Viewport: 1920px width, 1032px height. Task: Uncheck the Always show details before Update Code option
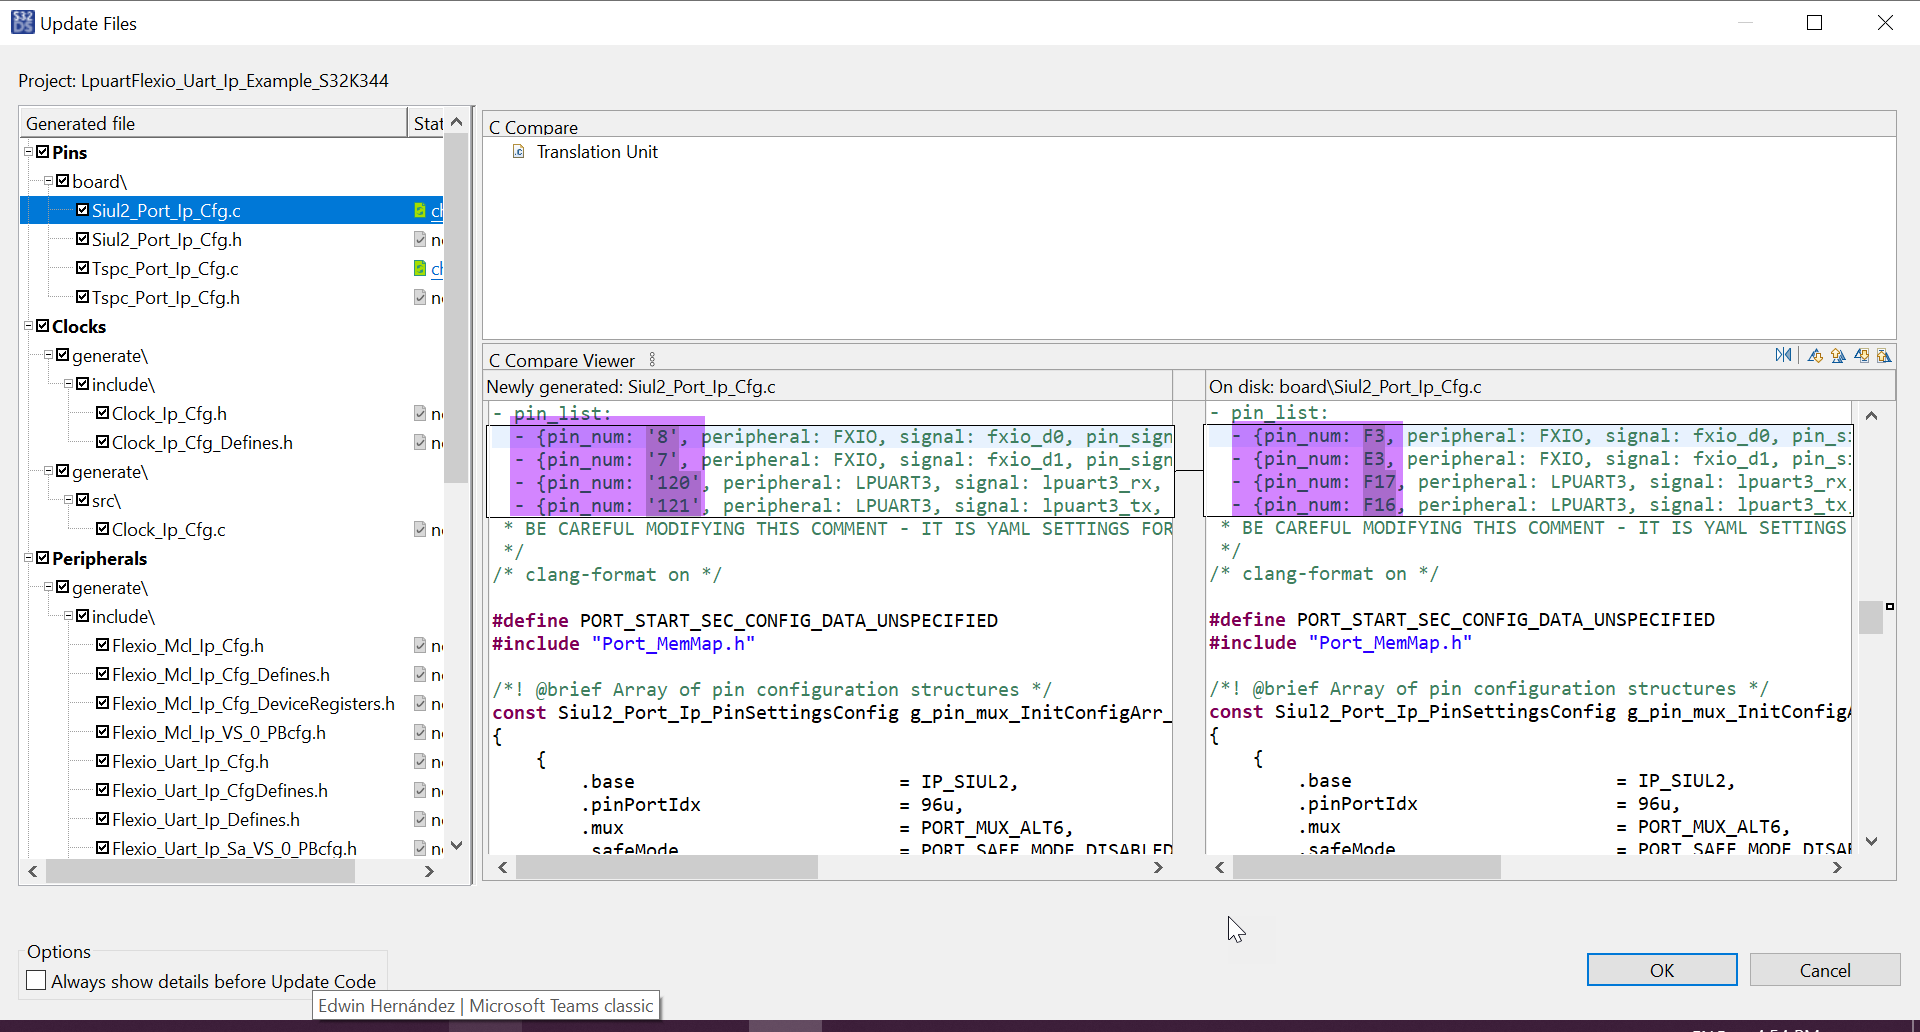(36, 981)
